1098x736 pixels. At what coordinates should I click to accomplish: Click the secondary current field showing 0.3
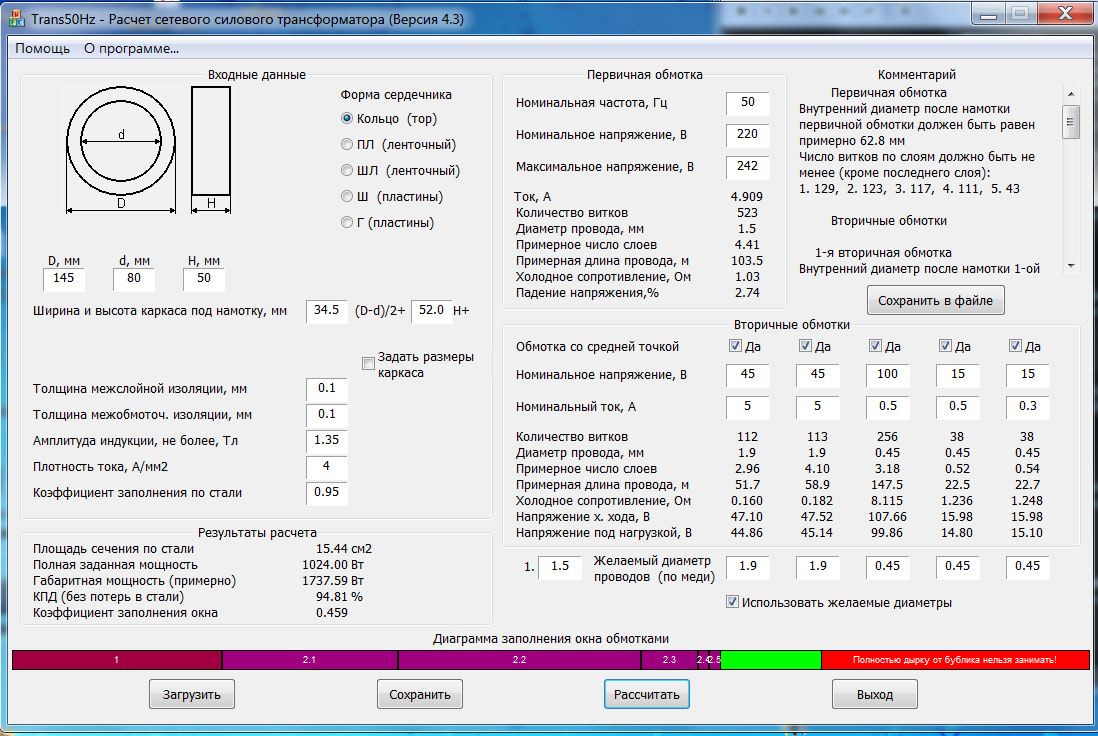pos(1027,407)
